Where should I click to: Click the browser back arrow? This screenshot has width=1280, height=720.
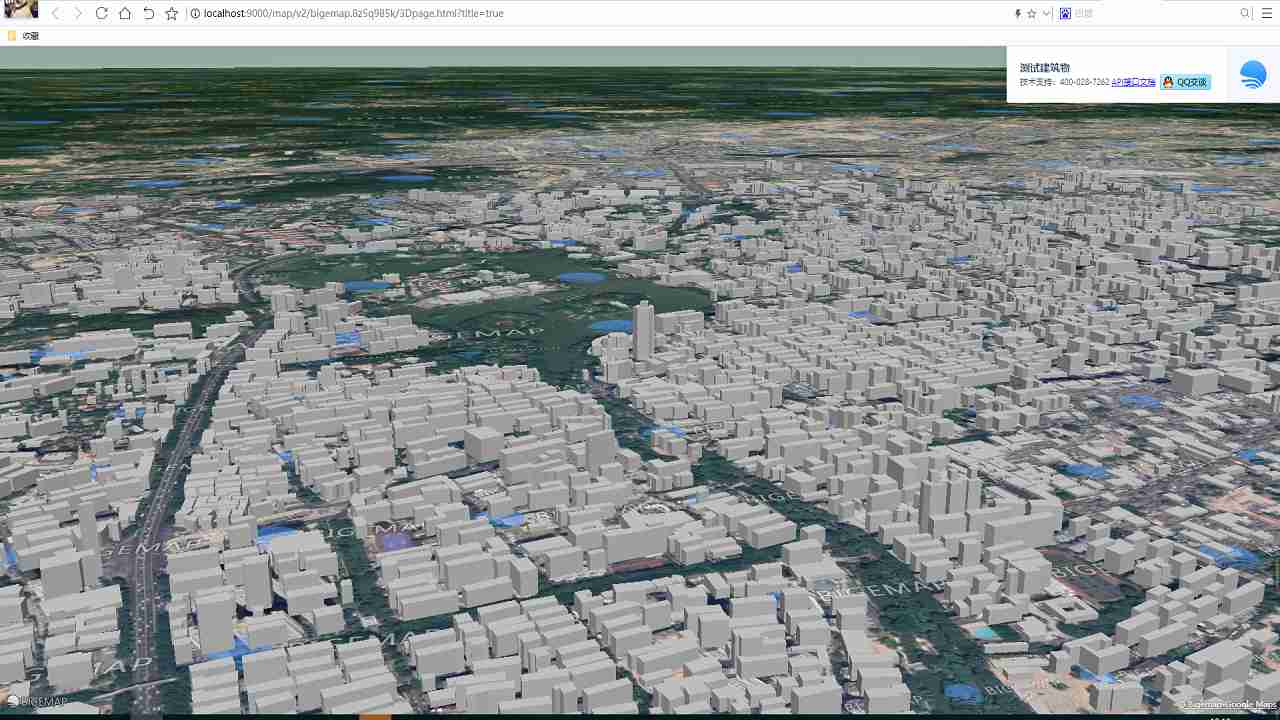click(55, 14)
